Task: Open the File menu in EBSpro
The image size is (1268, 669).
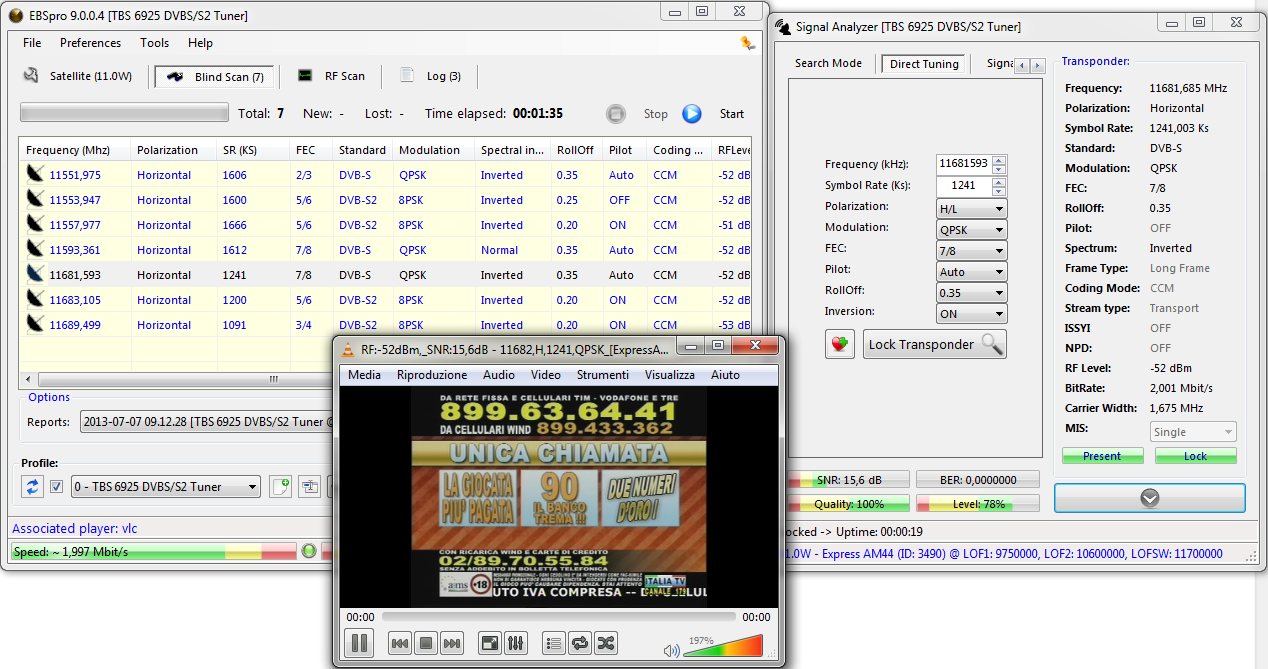Action: coord(32,43)
